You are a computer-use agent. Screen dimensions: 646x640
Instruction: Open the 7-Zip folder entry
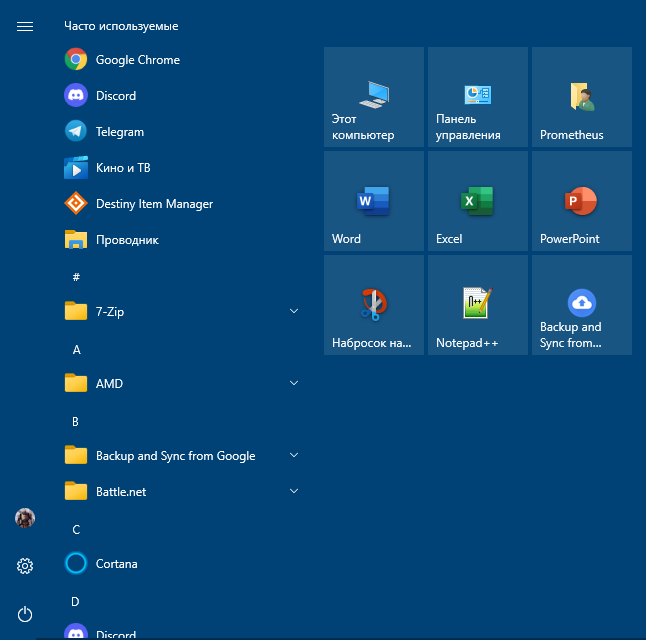pyautogui.click(x=181, y=312)
